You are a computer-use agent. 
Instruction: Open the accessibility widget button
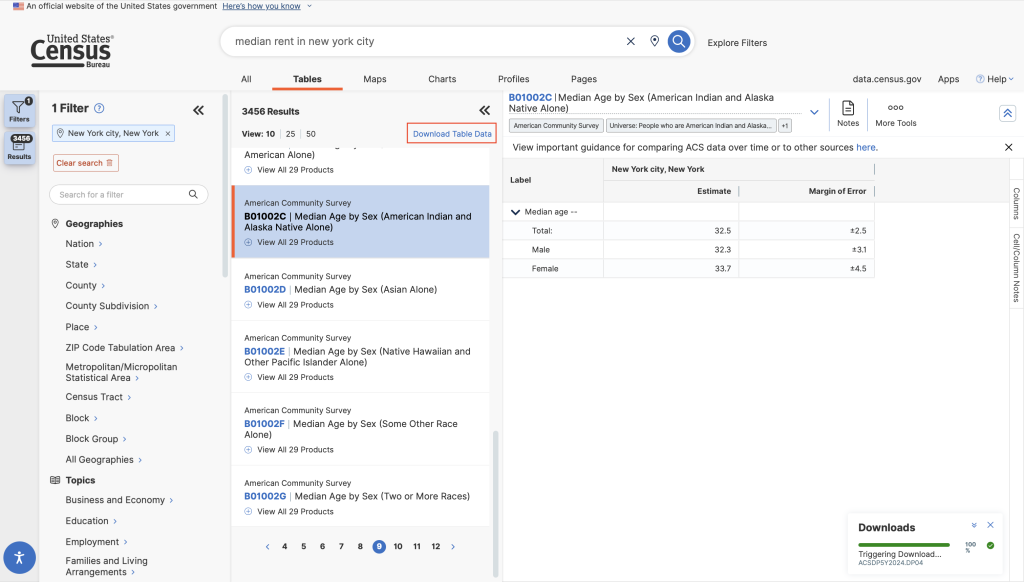[x=19, y=557]
